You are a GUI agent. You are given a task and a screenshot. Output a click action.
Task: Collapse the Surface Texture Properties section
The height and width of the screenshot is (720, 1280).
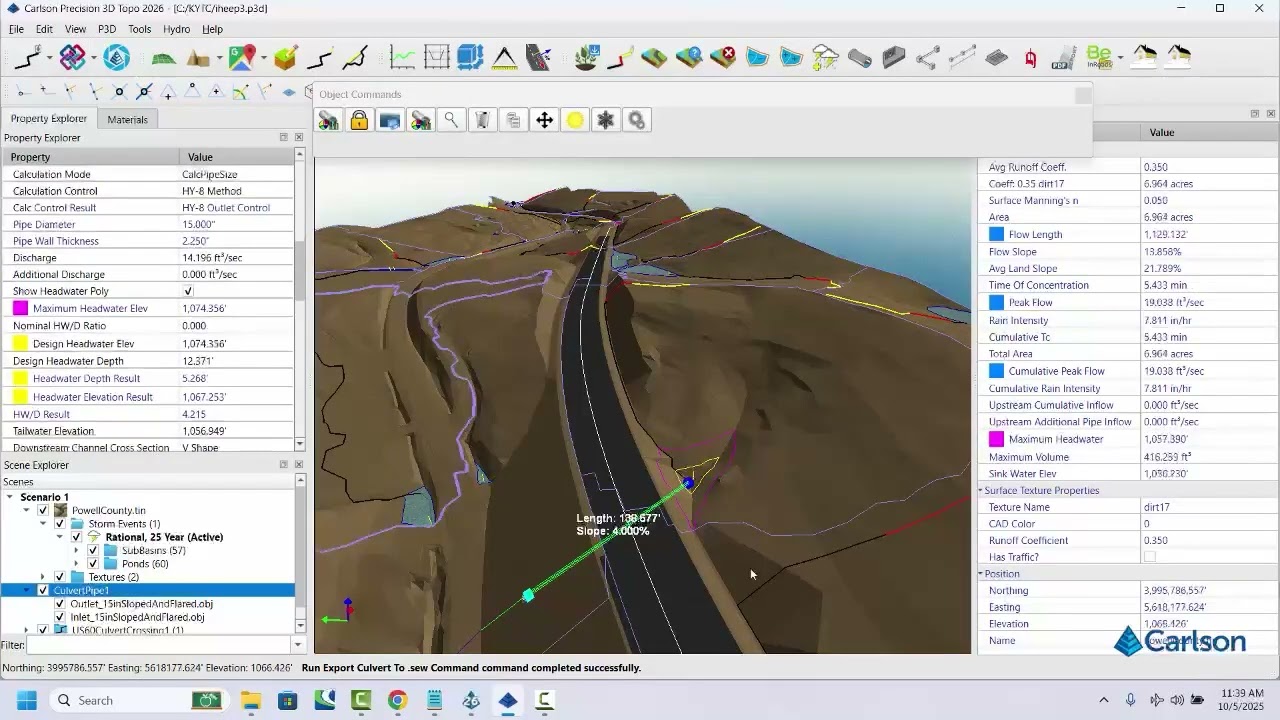(981, 490)
